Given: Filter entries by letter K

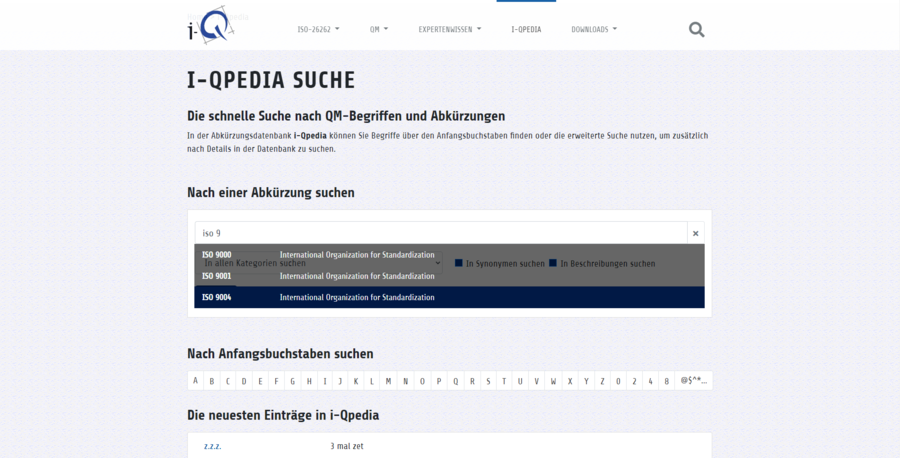Looking at the screenshot, I should (x=356, y=381).
